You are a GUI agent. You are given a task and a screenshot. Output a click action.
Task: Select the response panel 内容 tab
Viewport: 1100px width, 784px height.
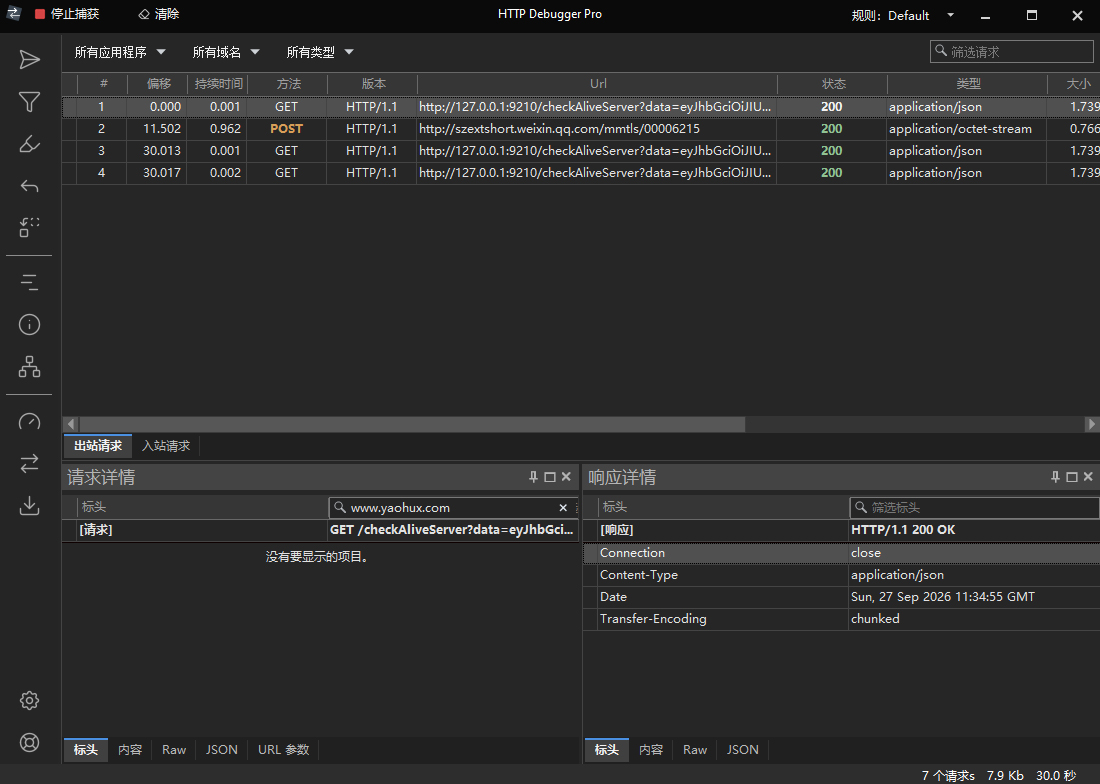(651, 750)
